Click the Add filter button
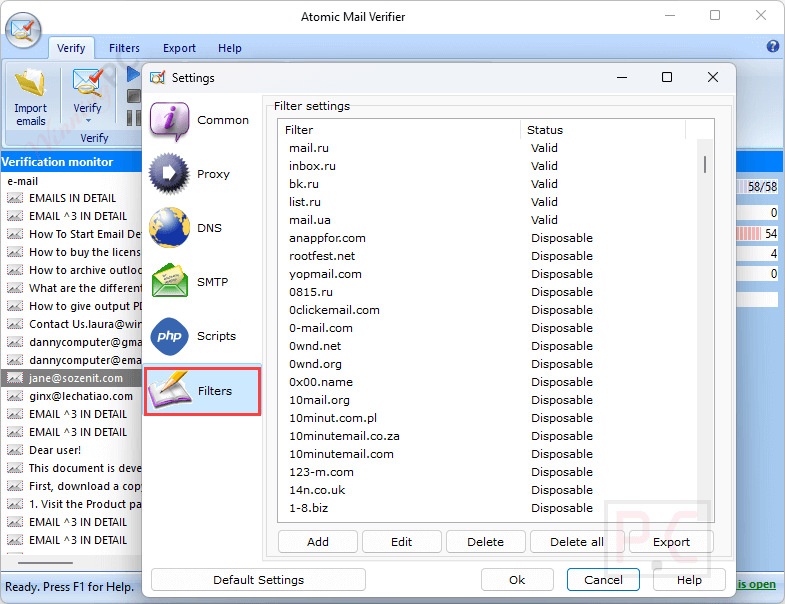 pos(318,542)
